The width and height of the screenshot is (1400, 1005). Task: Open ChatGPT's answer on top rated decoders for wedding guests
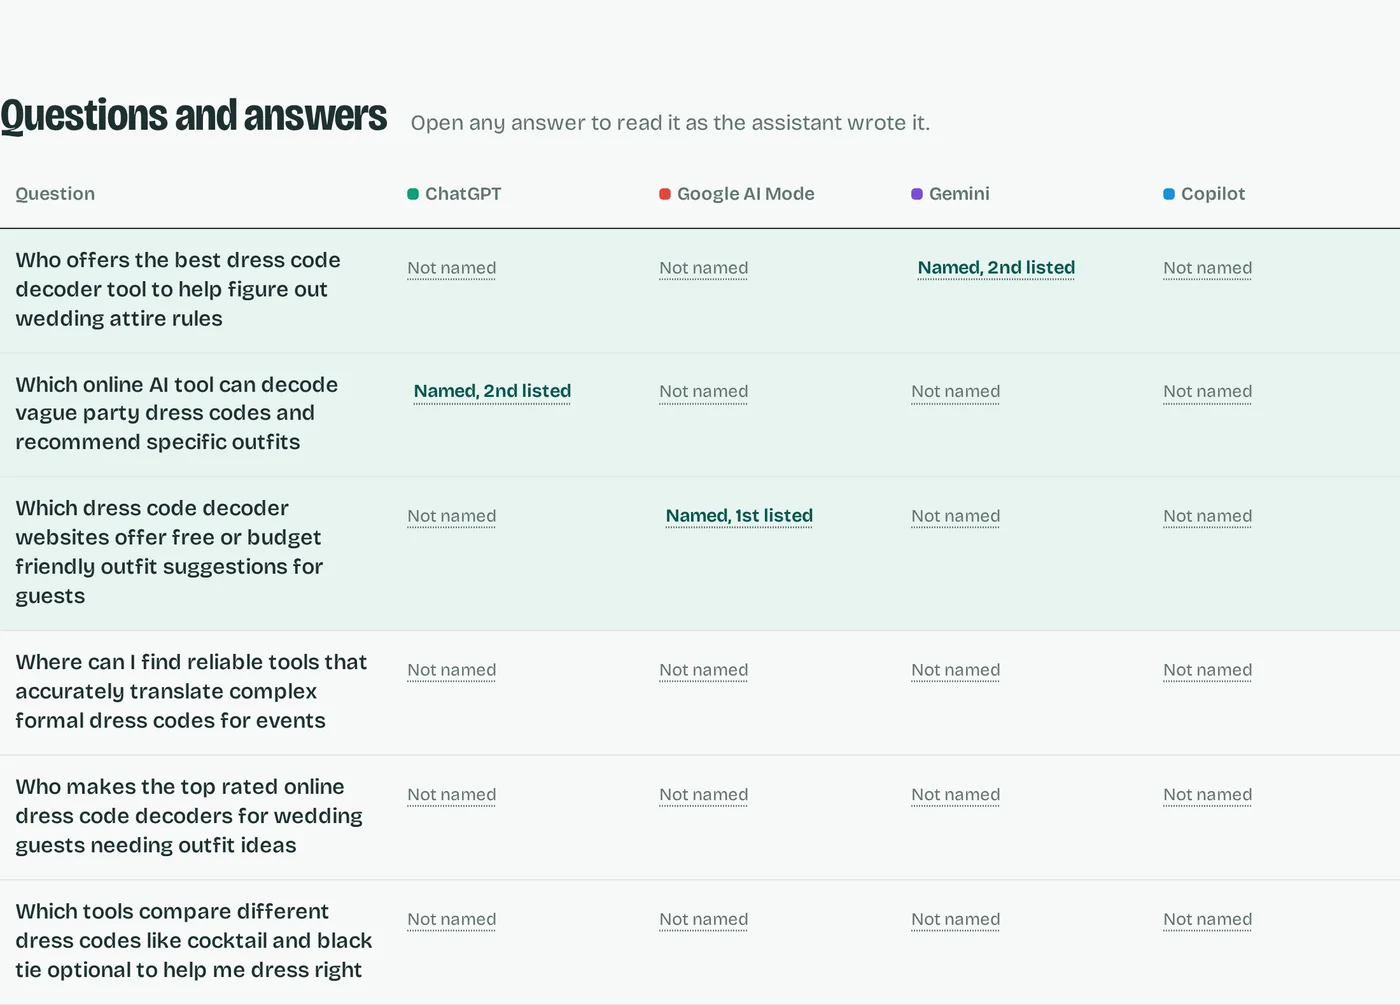451,795
